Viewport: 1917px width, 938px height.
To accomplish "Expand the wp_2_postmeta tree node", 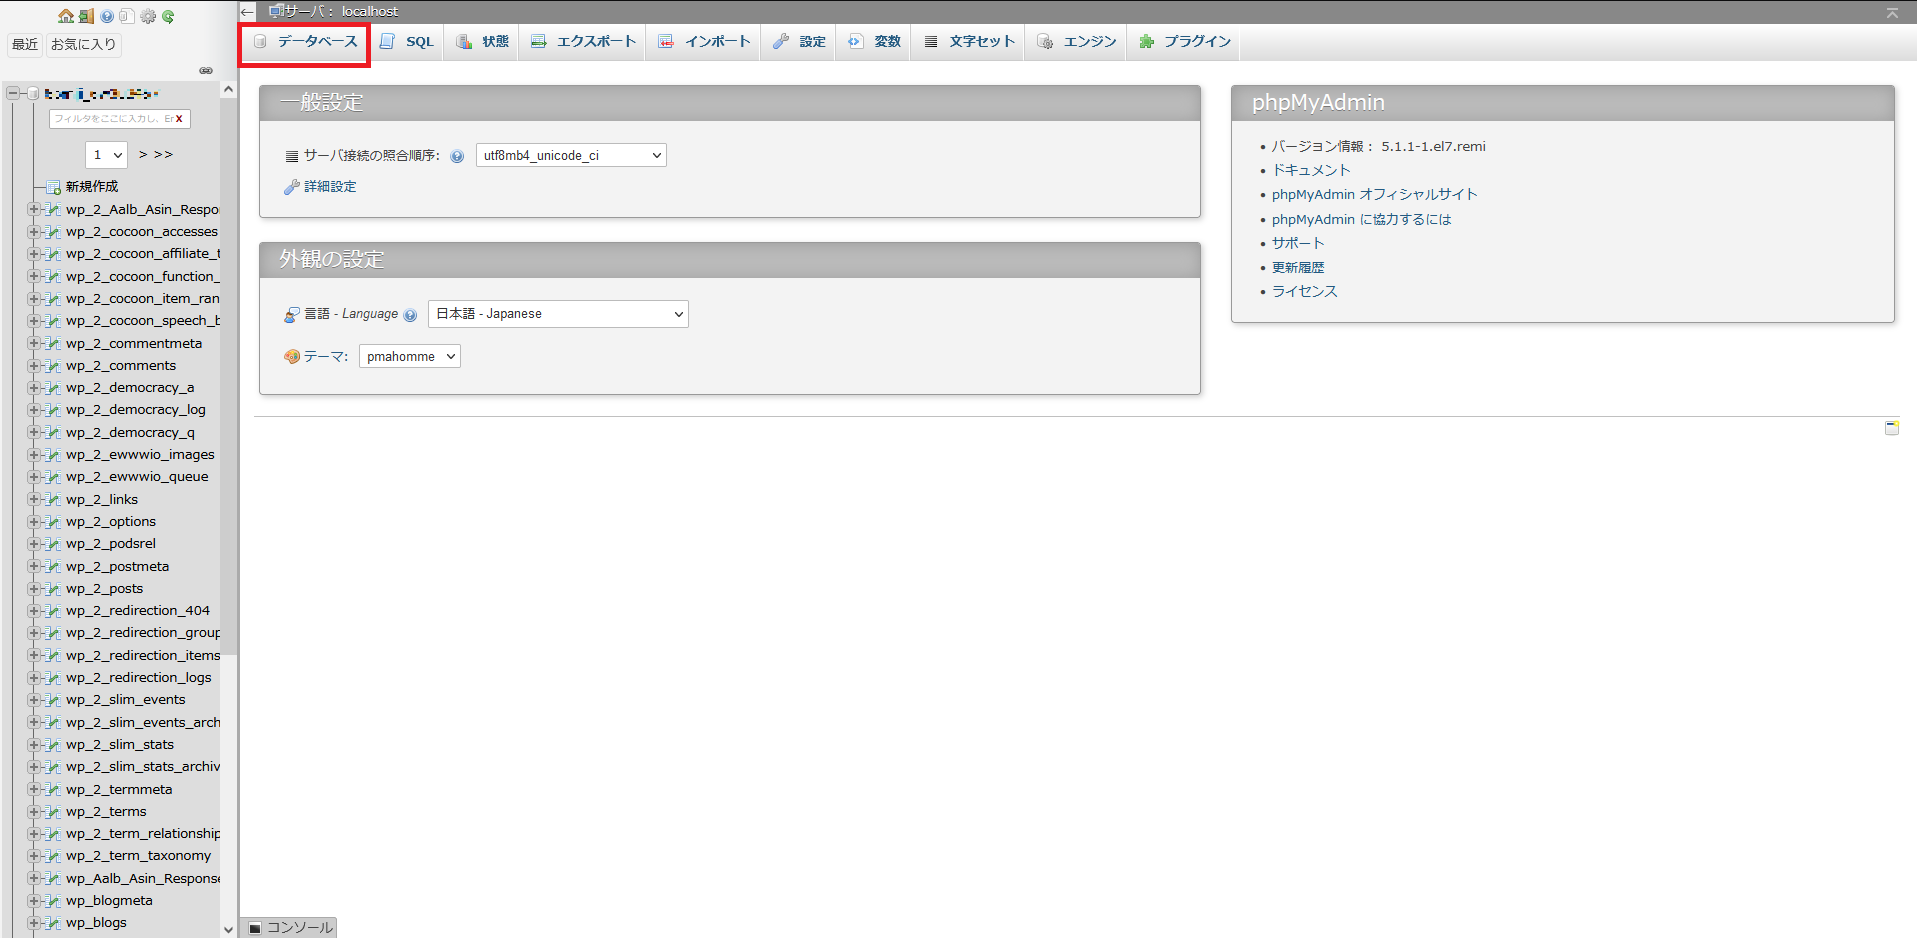I will click(33, 567).
